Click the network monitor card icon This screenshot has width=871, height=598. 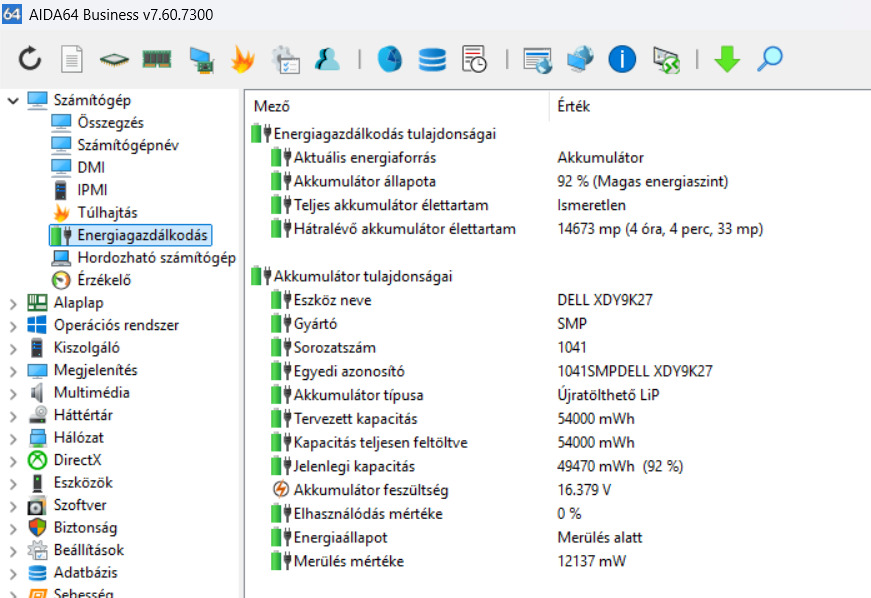tap(201, 60)
